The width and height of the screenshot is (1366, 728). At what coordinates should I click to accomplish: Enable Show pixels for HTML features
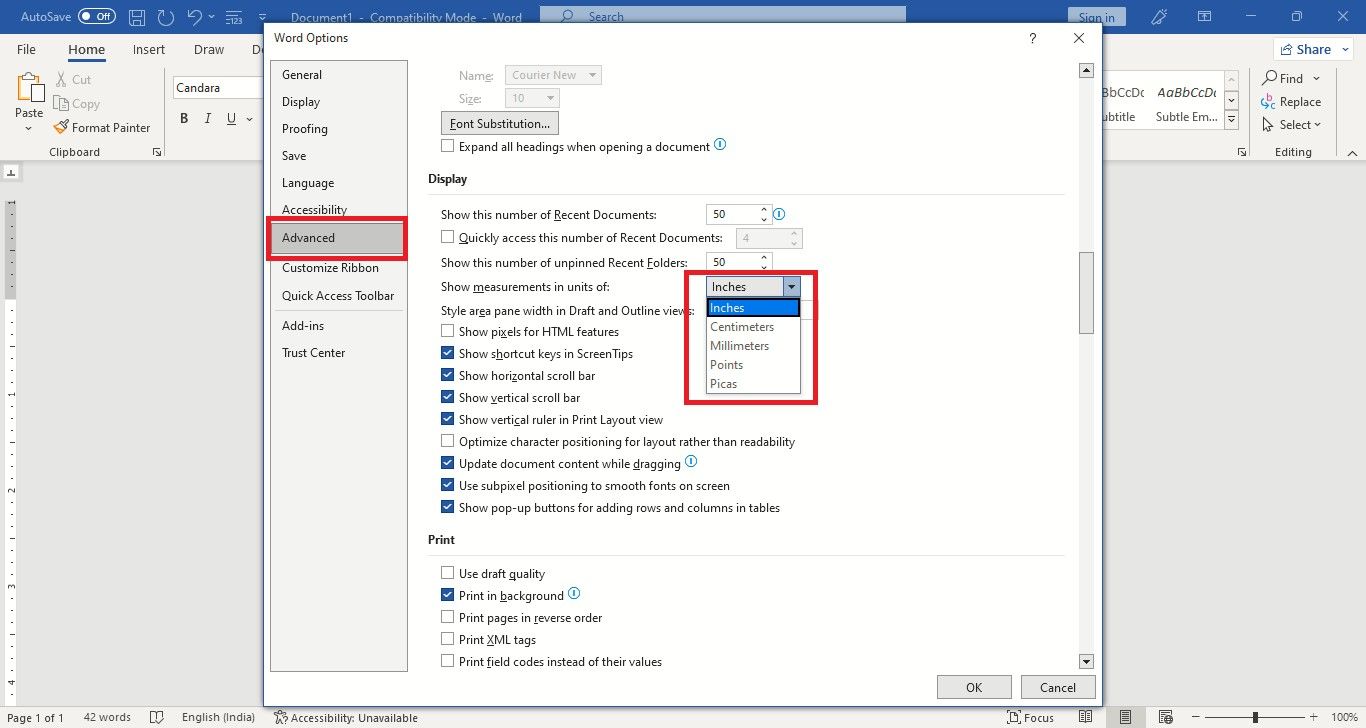point(448,331)
